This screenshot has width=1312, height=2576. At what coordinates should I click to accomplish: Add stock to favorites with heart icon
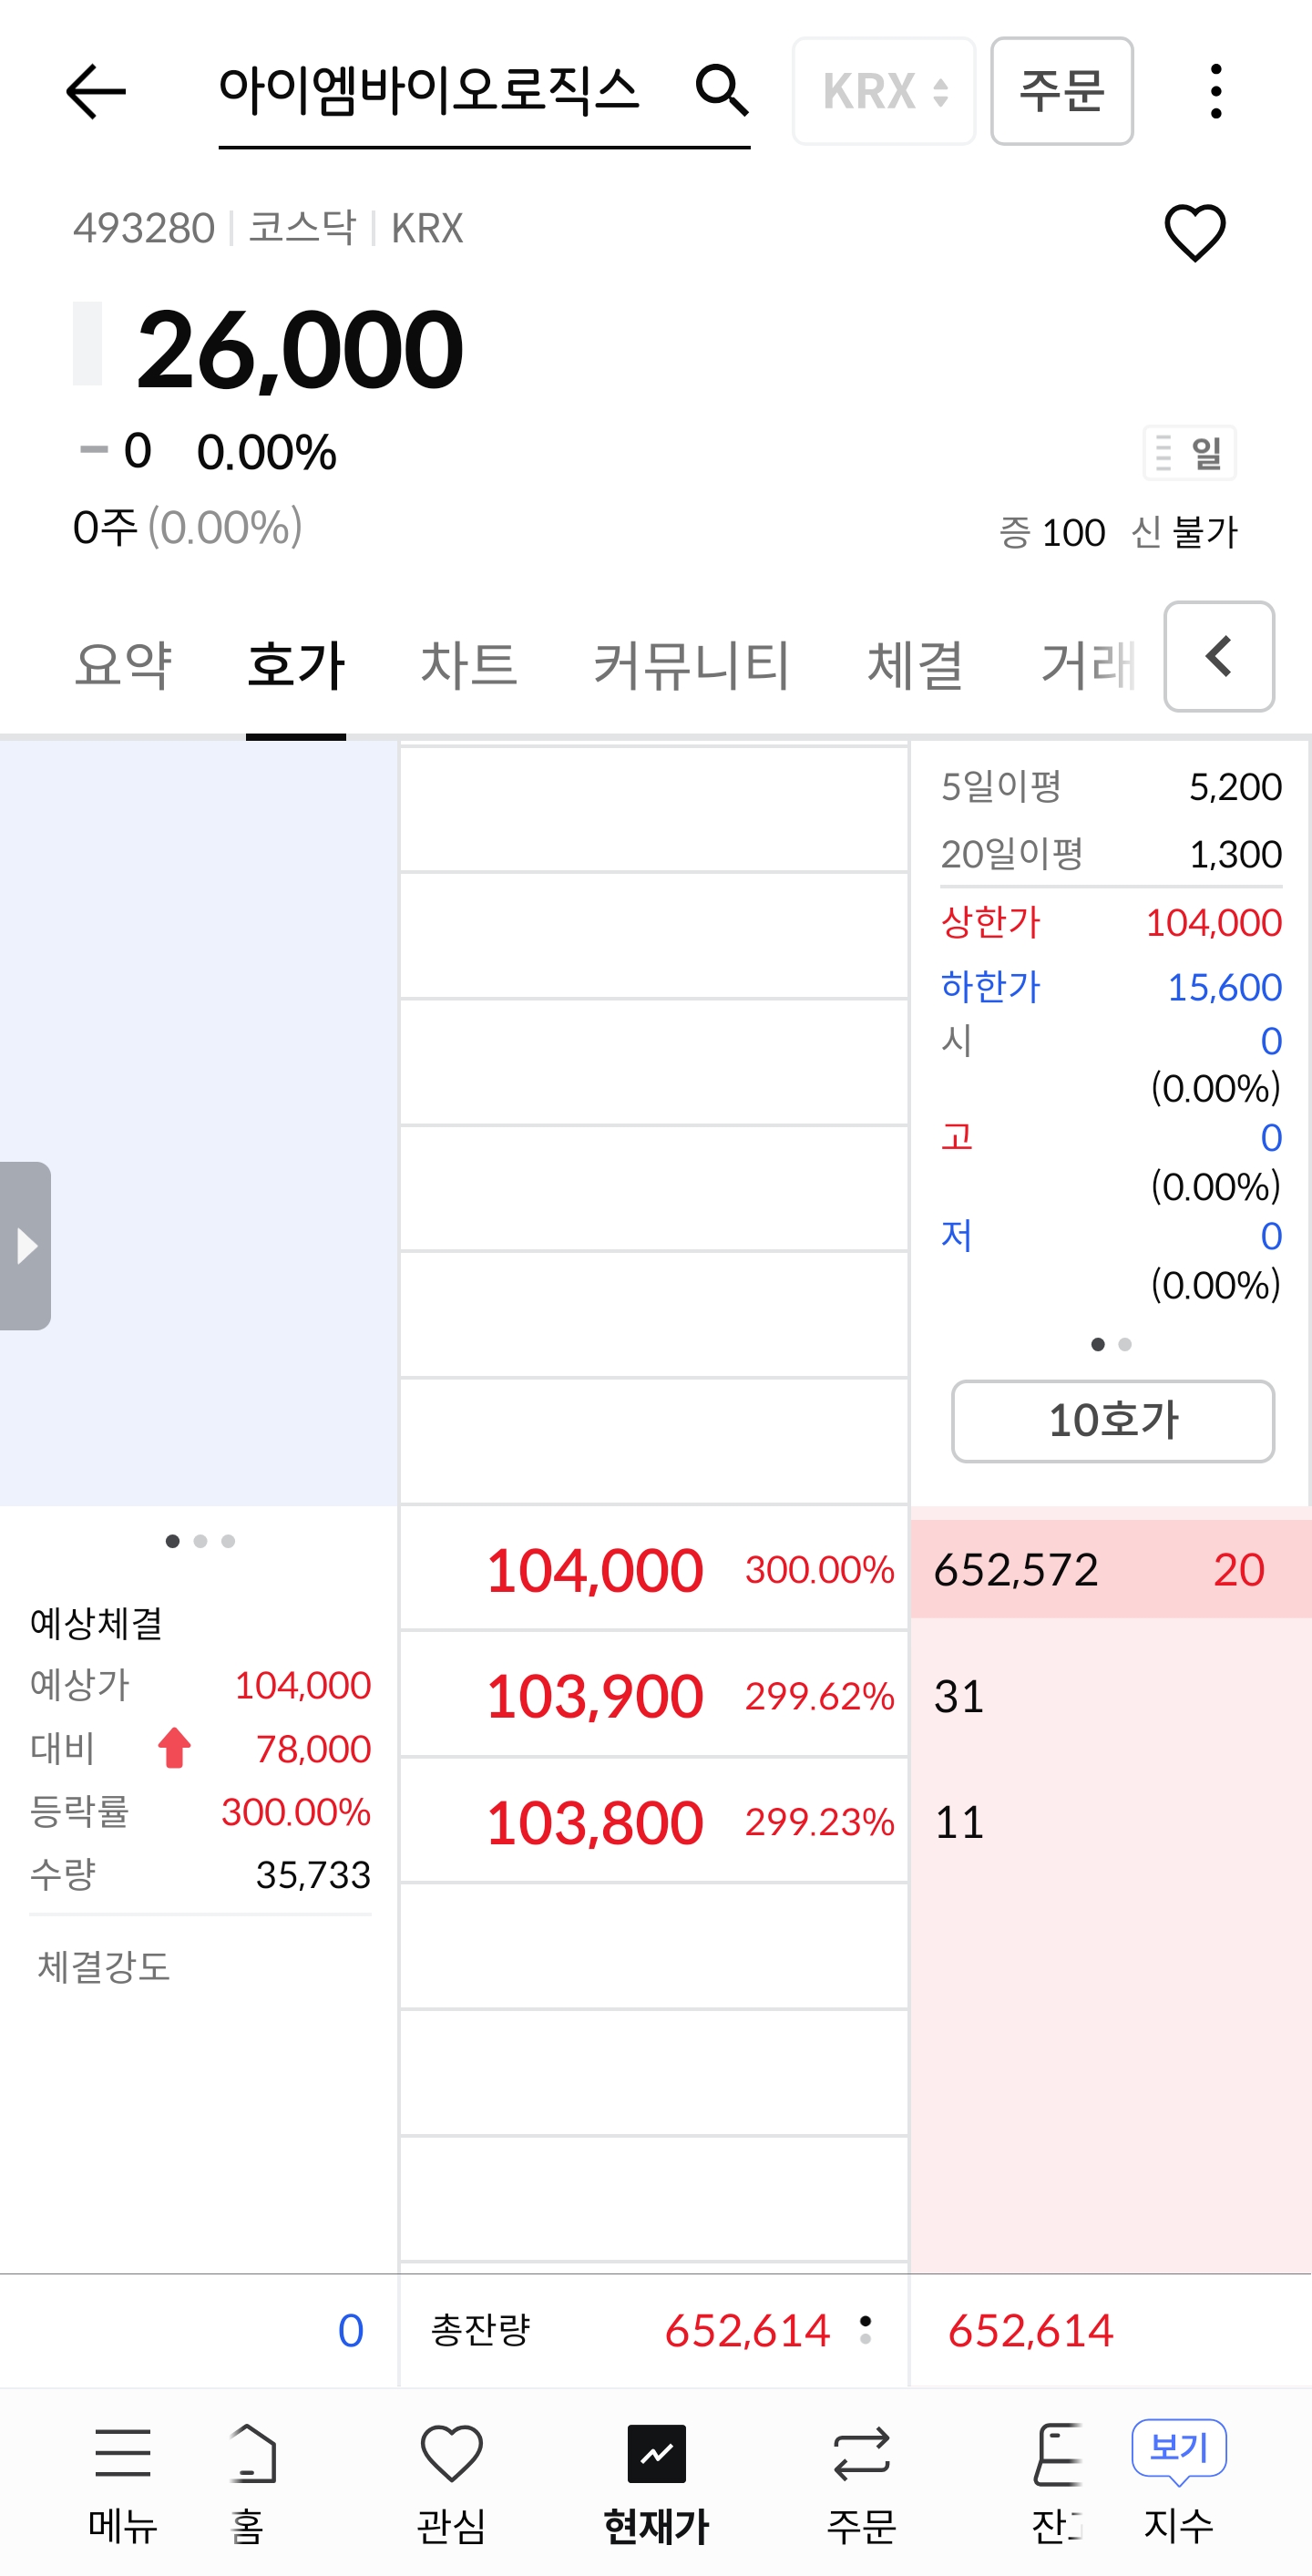(1194, 232)
